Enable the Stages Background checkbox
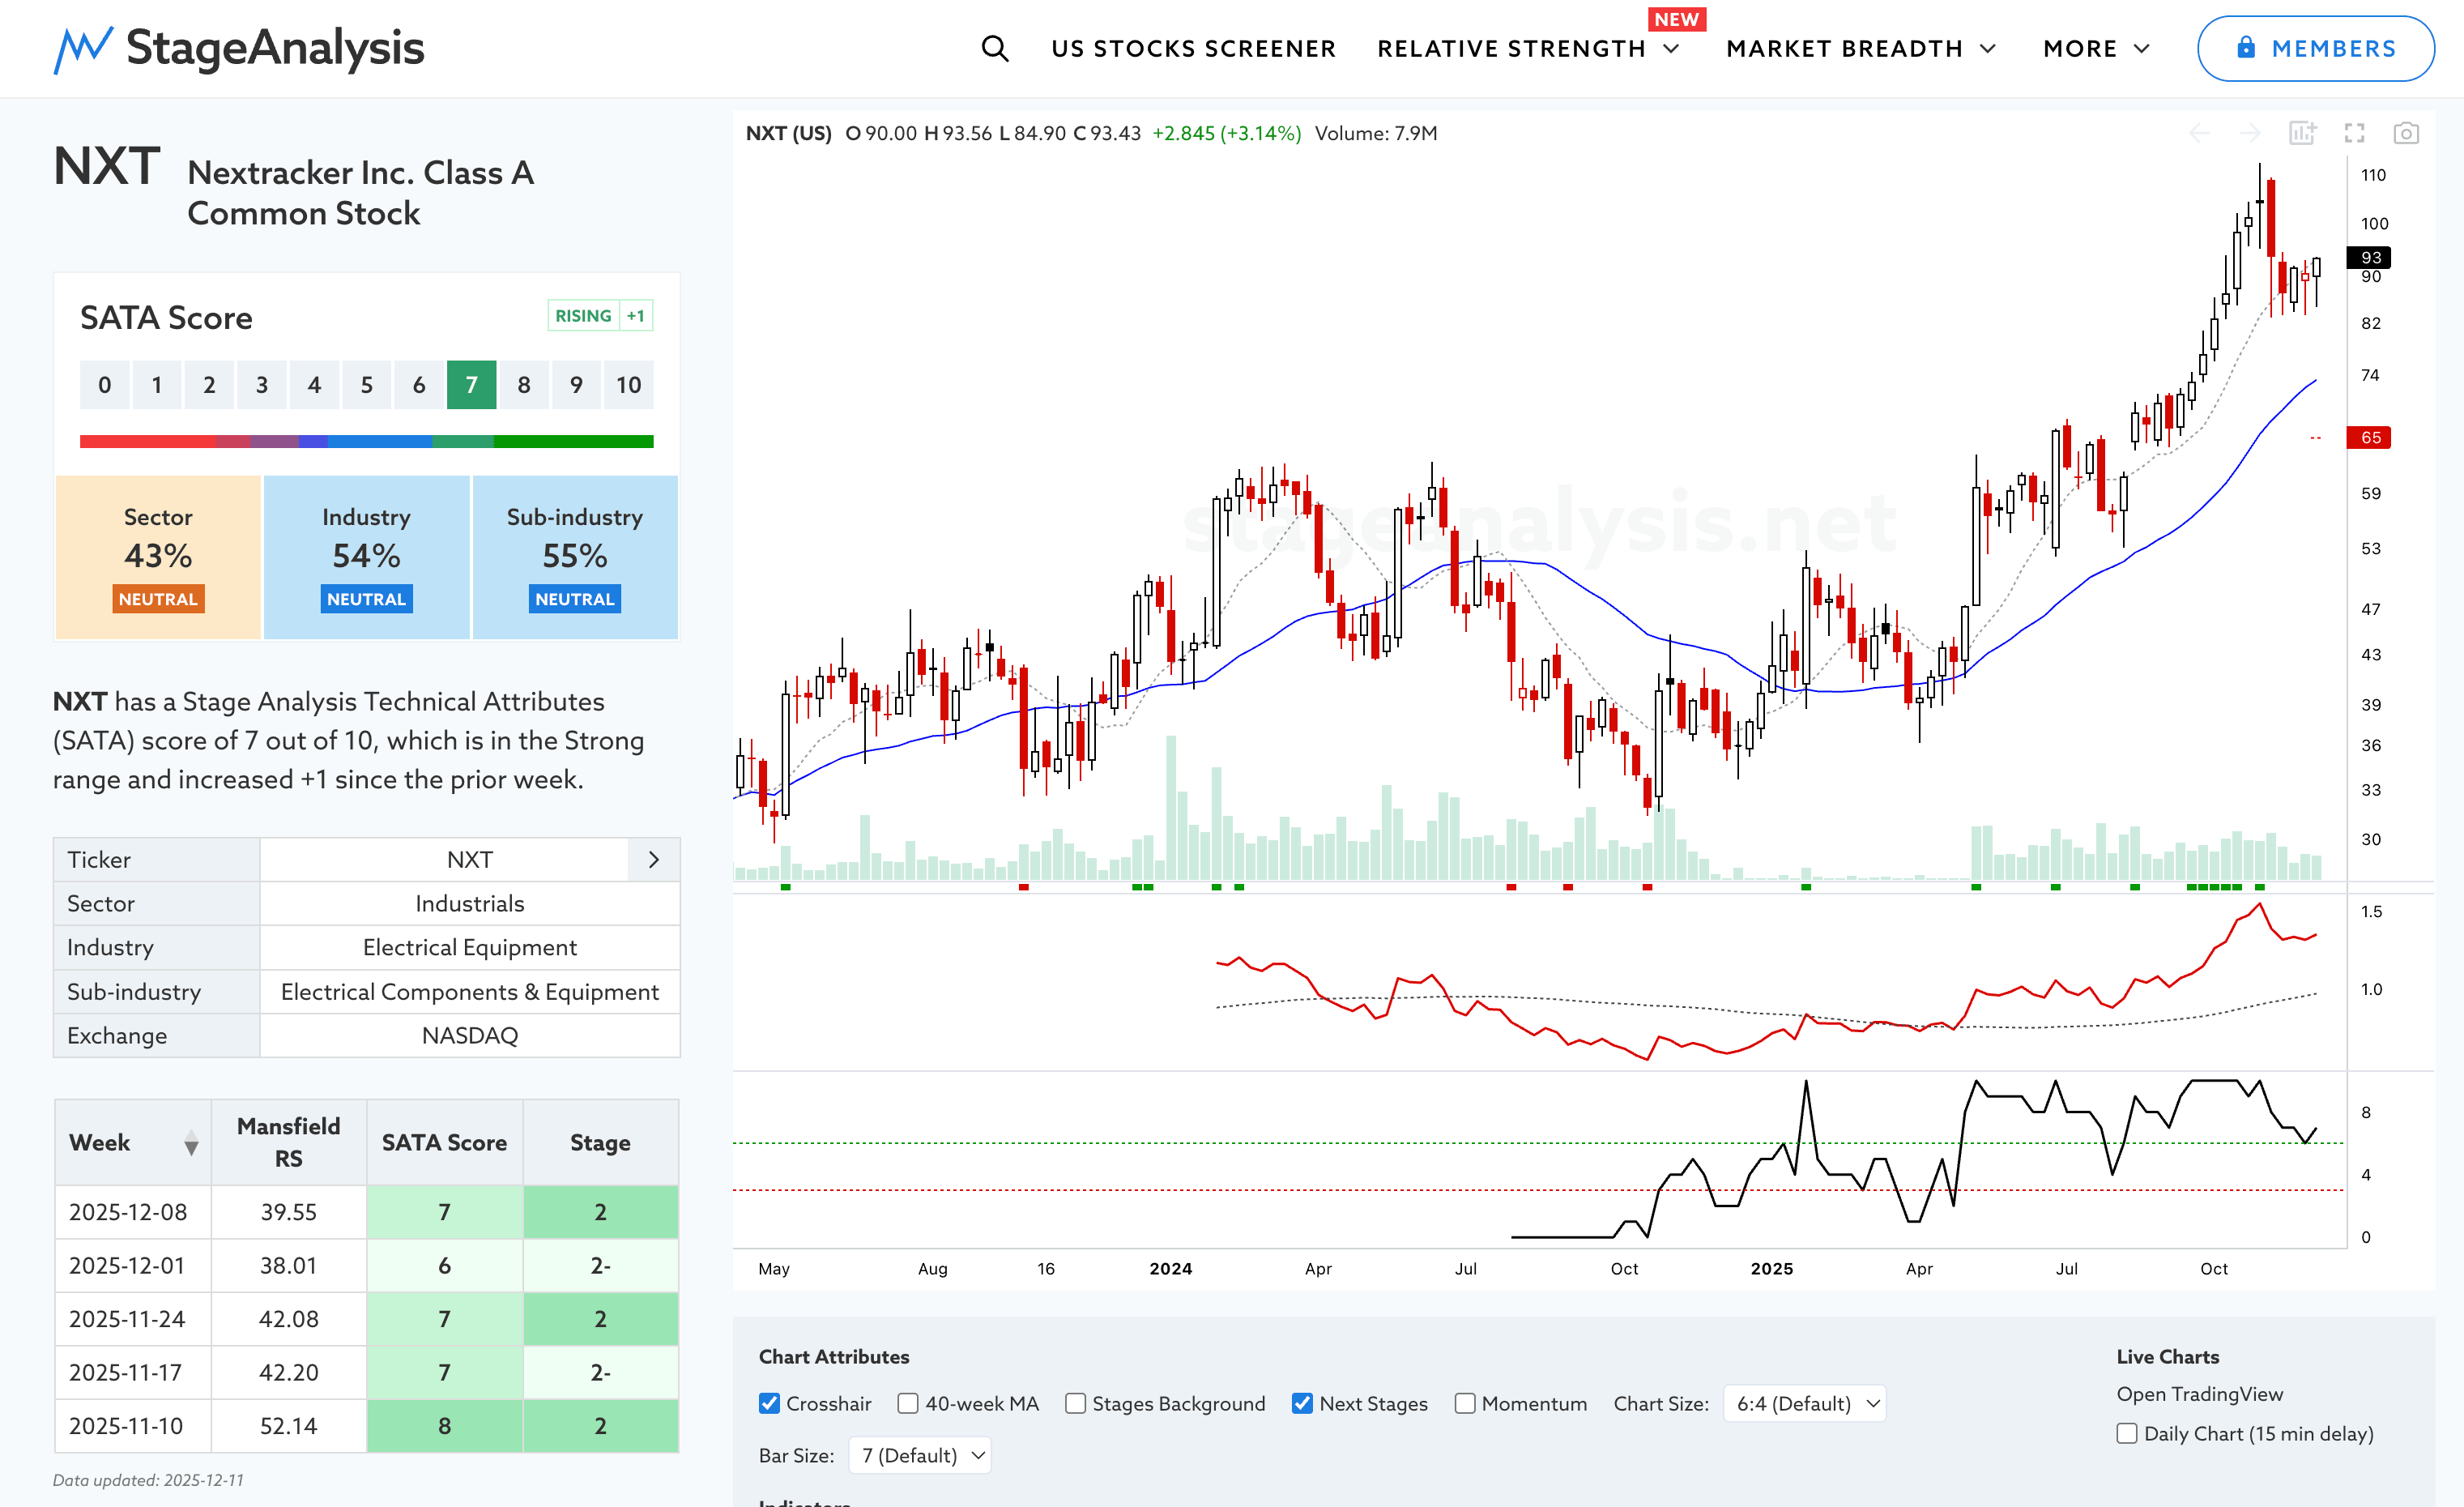 click(1075, 1403)
